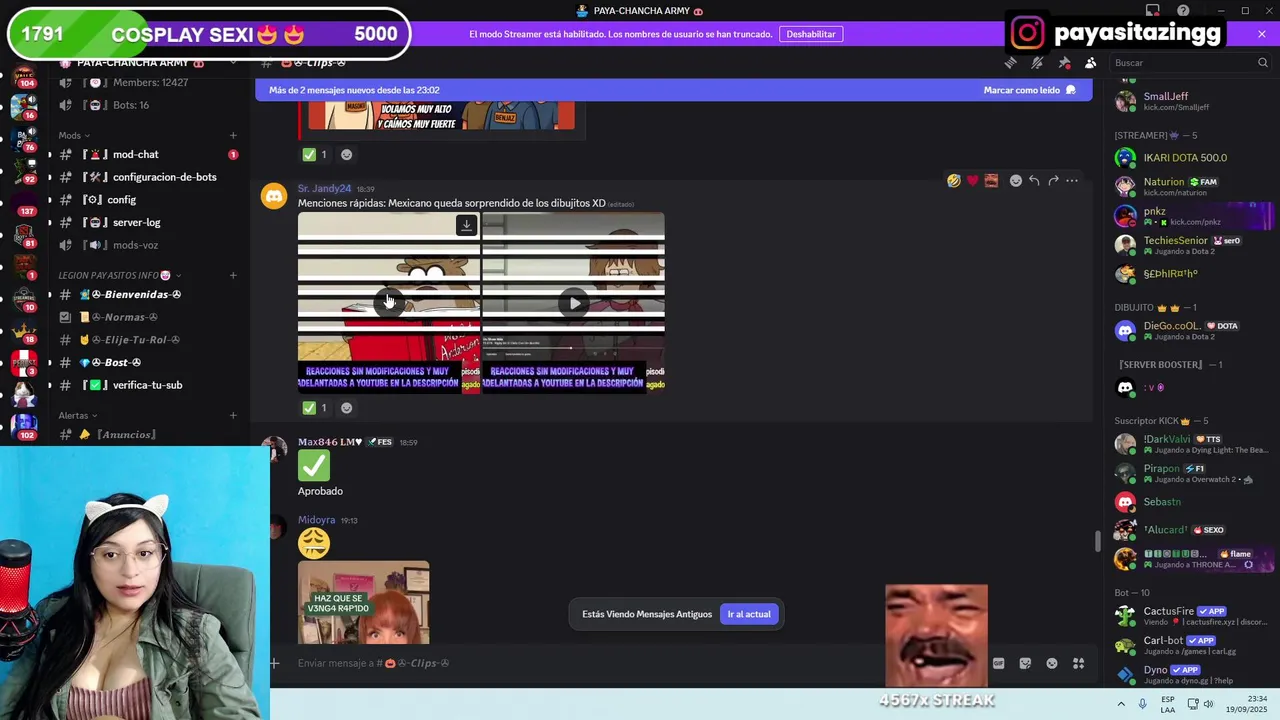Open Max846 LM username

[x=330, y=442]
